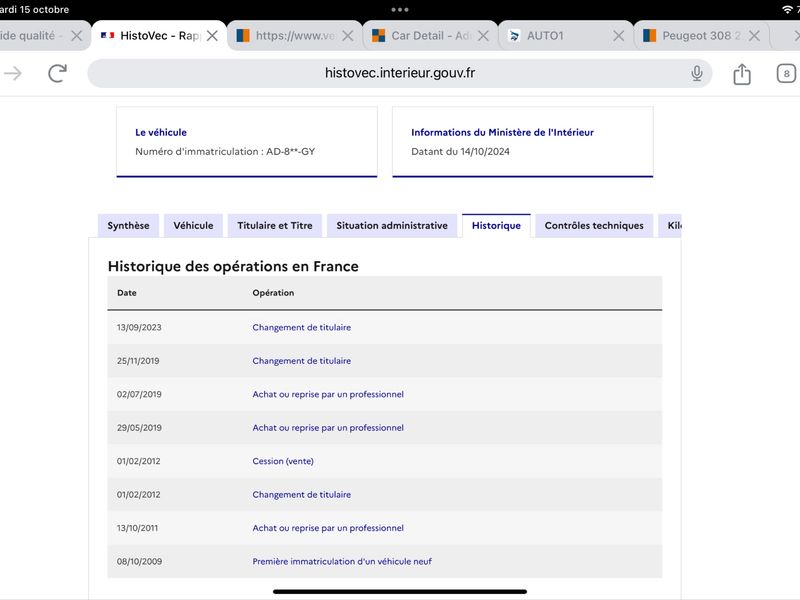Close the 'ide qualité' tab
The height and width of the screenshot is (600, 800).
[77, 36]
